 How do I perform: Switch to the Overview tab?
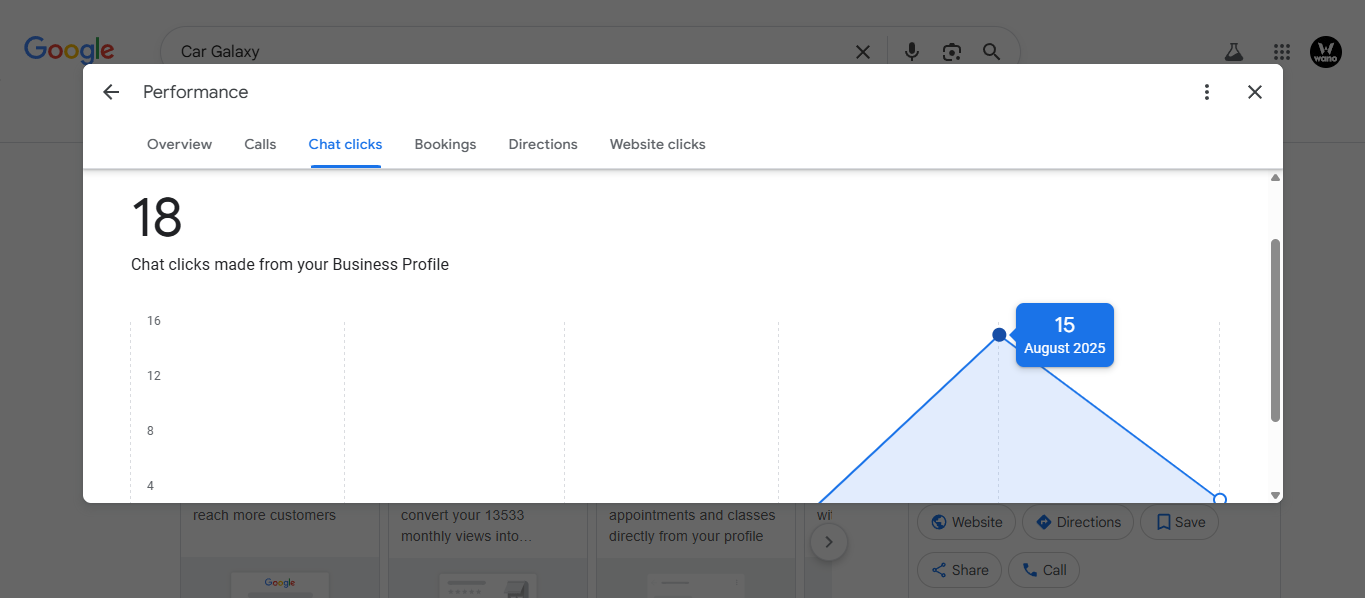pos(179,144)
